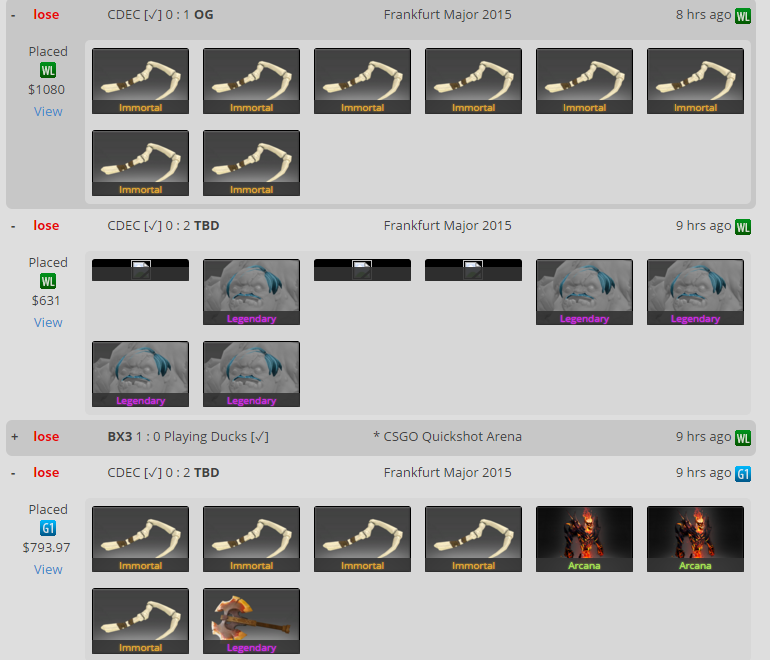Click 8 hrs ago timestamp
This screenshot has width=770, height=660.
703,15
